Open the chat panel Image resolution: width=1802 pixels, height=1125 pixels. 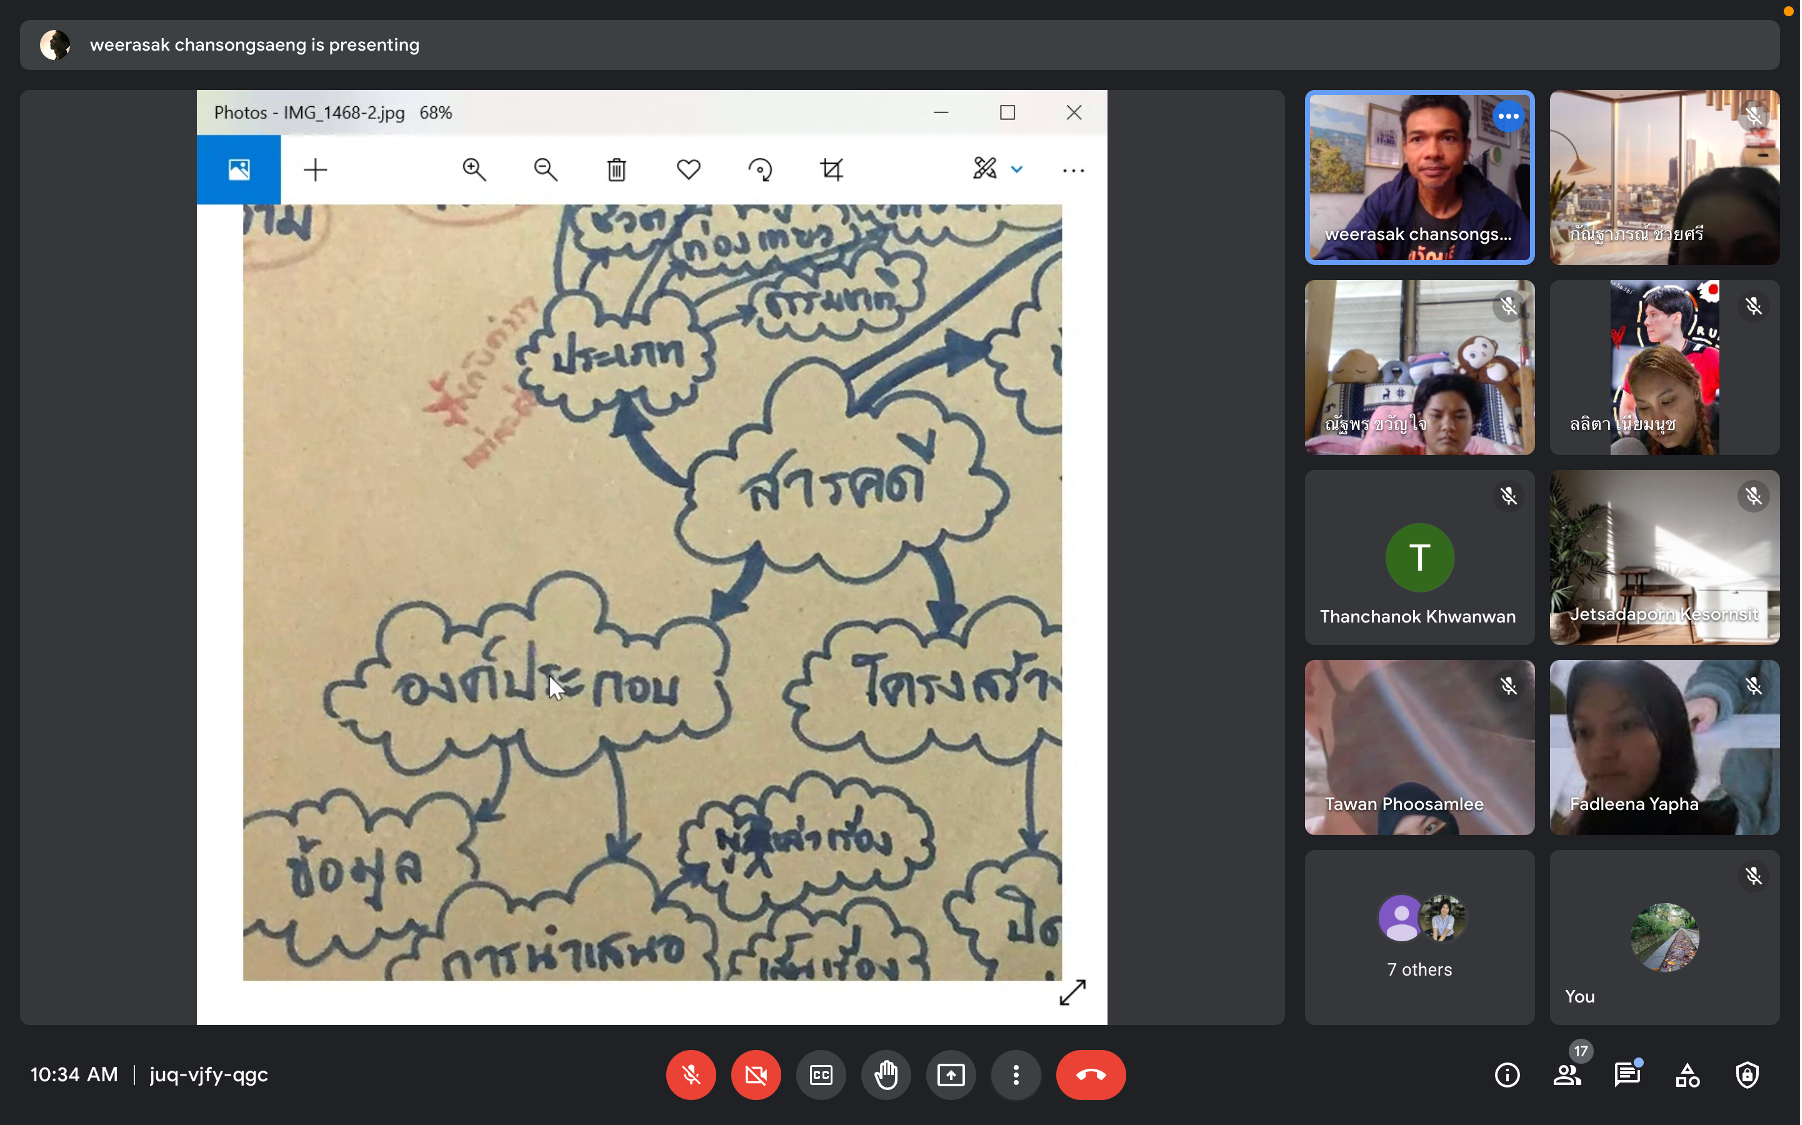click(x=1627, y=1075)
